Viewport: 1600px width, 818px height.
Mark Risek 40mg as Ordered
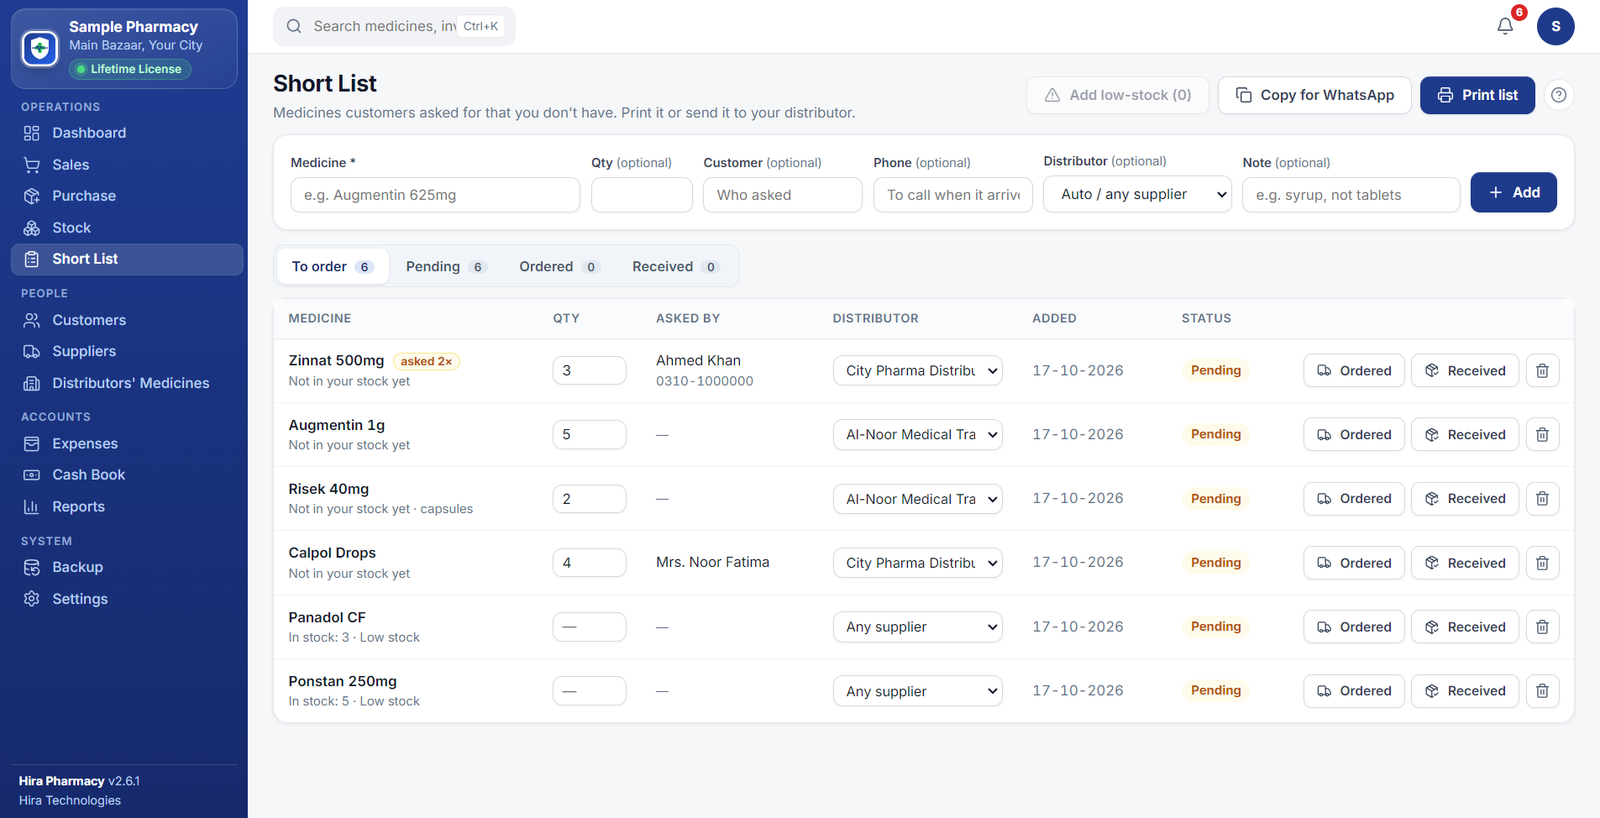[1354, 499]
